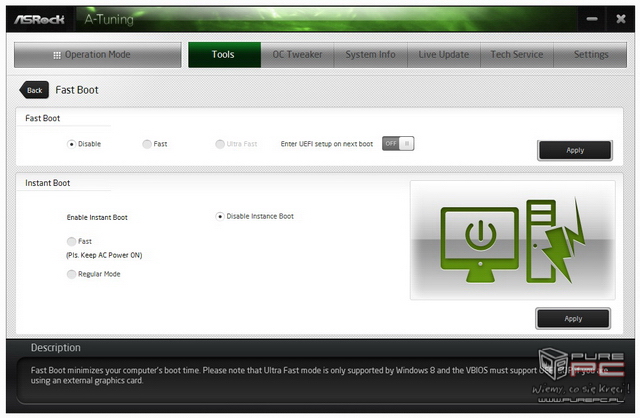Go to the Live Update tab
The image size is (640, 418).
pyautogui.click(x=443, y=55)
